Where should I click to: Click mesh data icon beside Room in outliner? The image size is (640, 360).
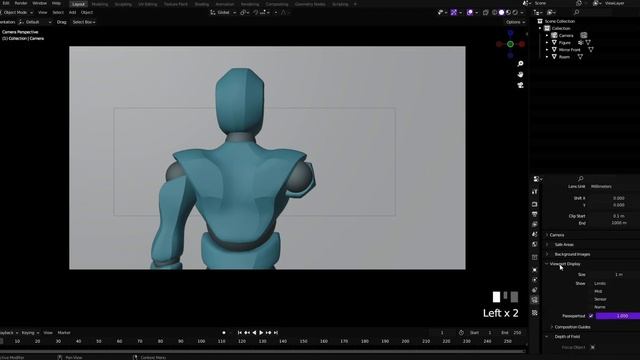[x=580, y=57]
